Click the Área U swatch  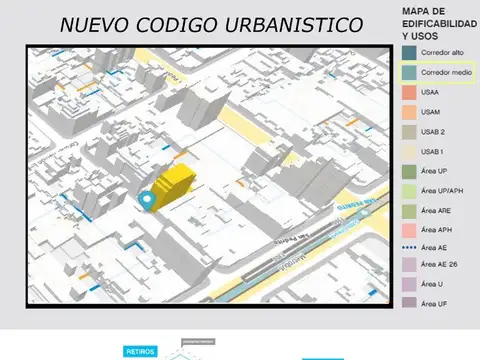409,284
